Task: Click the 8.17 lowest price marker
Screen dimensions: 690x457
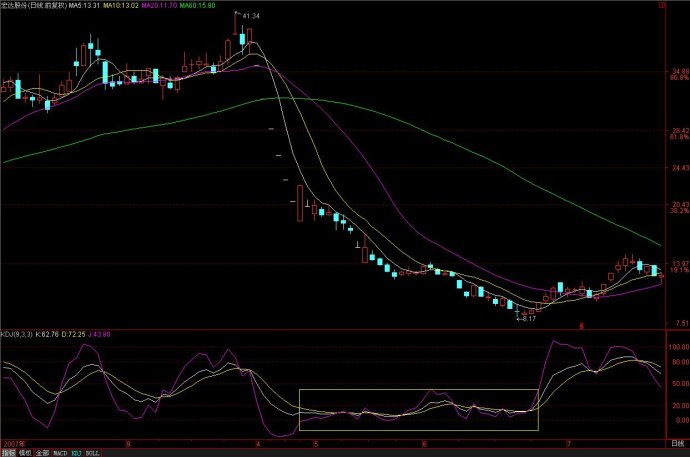Action: pos(528,317)
